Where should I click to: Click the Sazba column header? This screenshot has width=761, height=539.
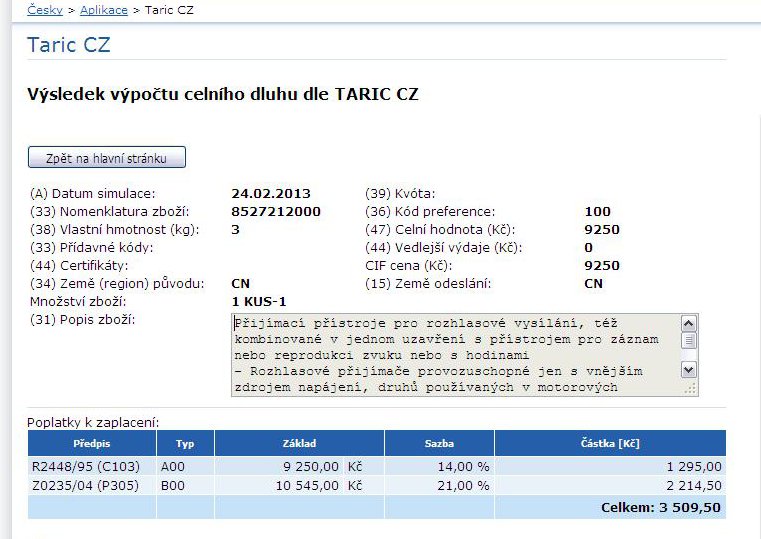[439, 443]
